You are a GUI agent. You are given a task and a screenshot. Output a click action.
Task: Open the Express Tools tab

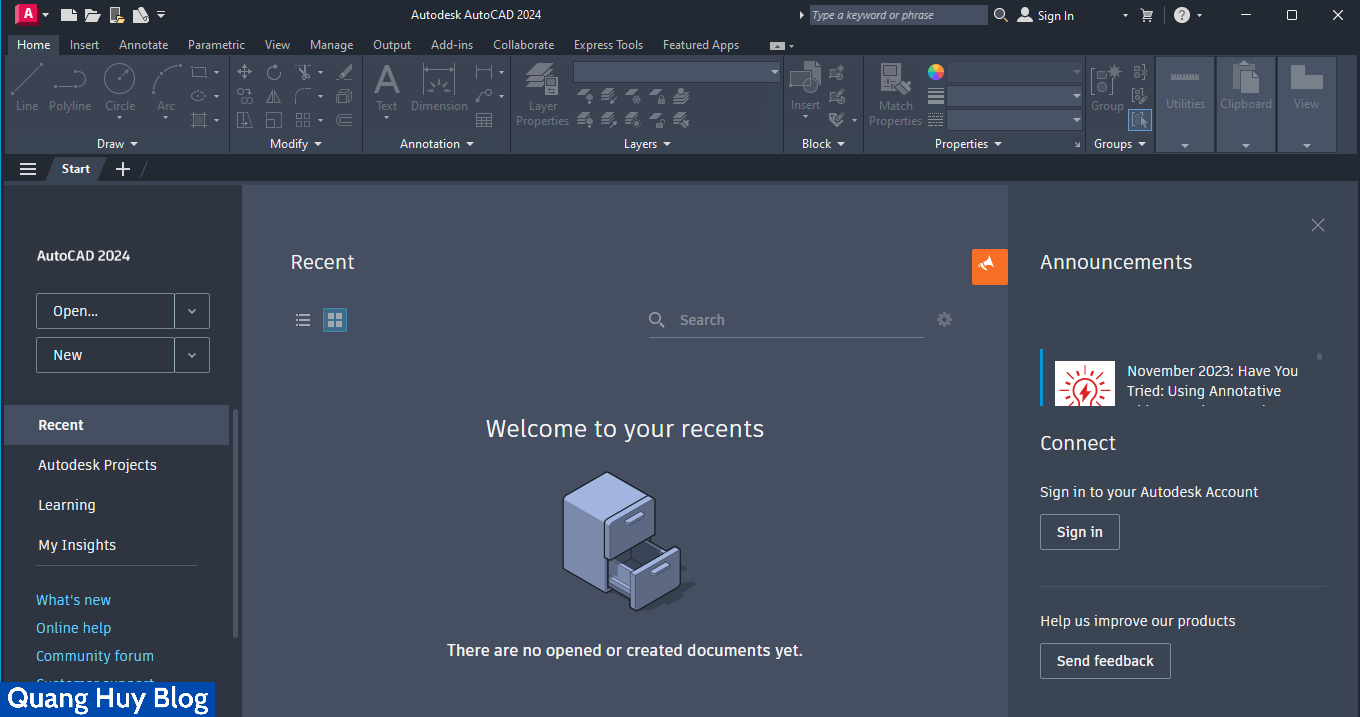[608, 45]
